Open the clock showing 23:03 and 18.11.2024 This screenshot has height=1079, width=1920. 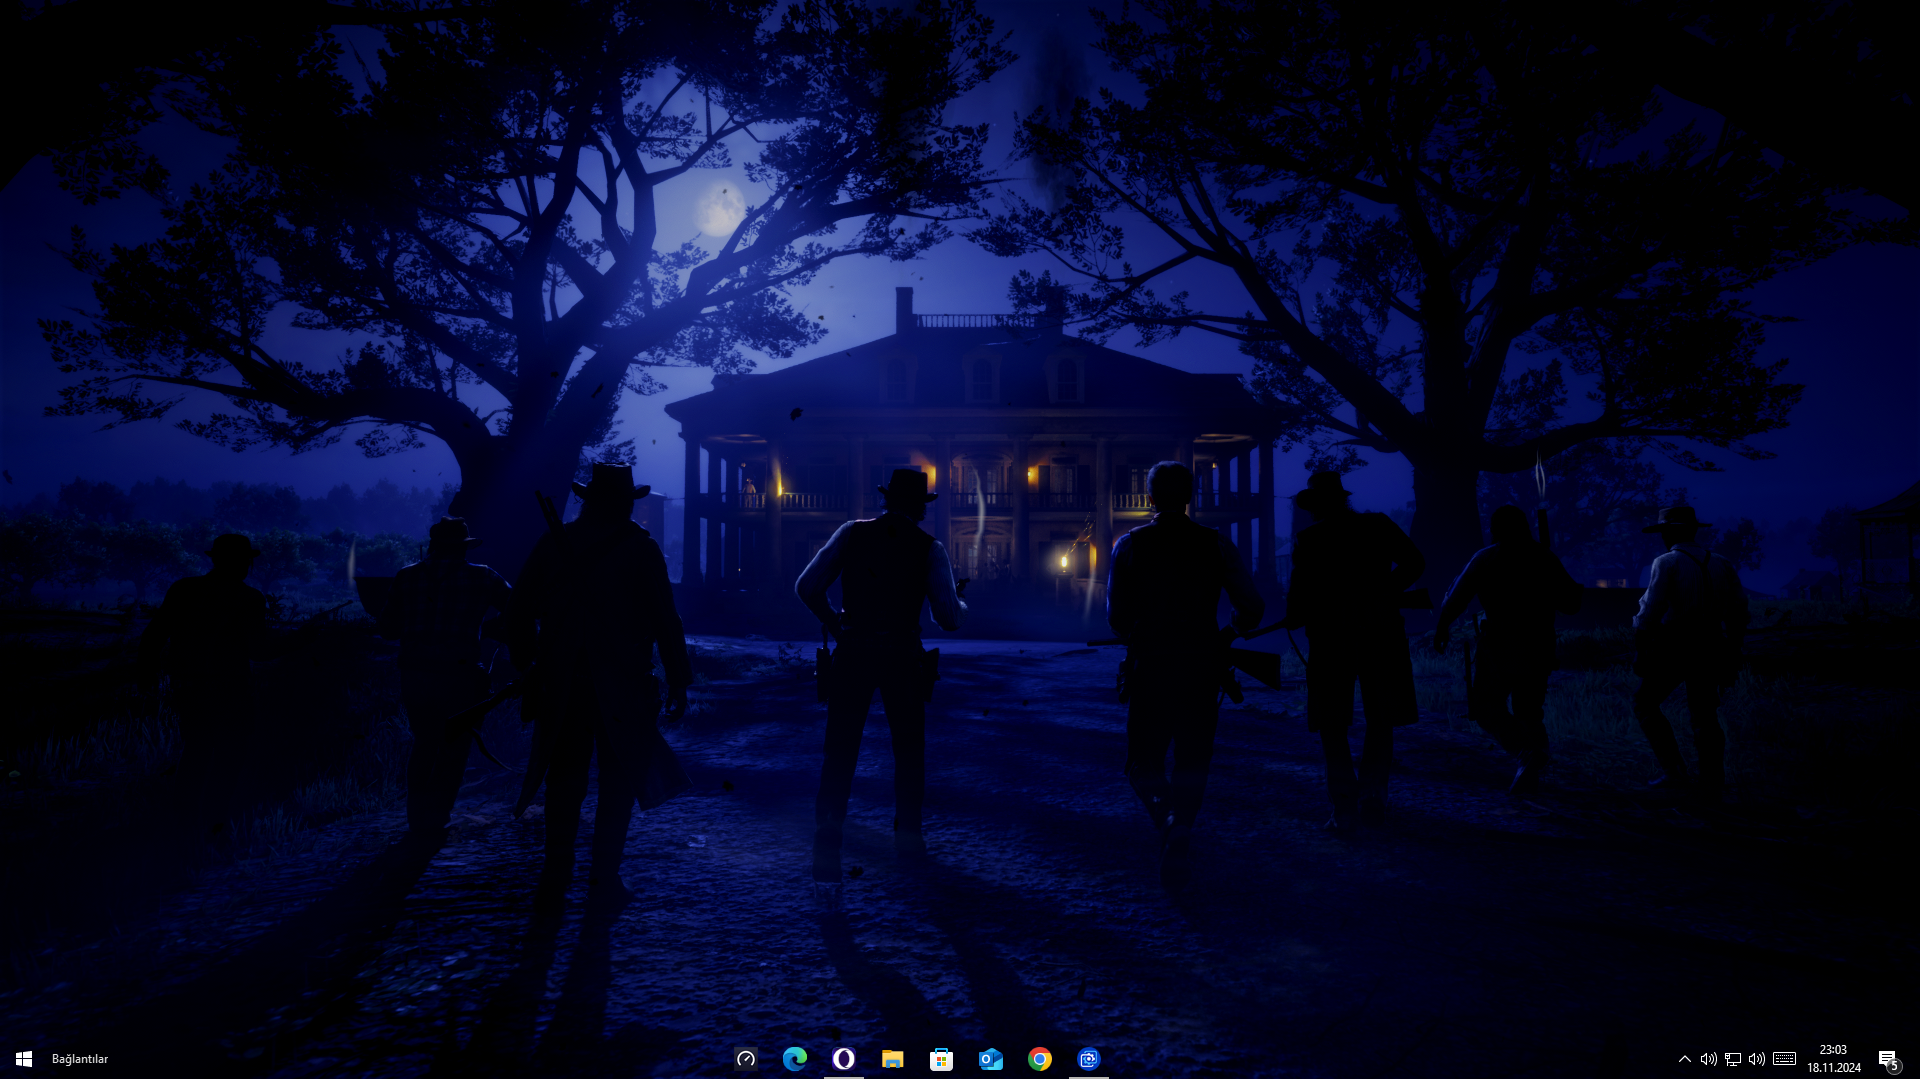tap(1834, 1059)
